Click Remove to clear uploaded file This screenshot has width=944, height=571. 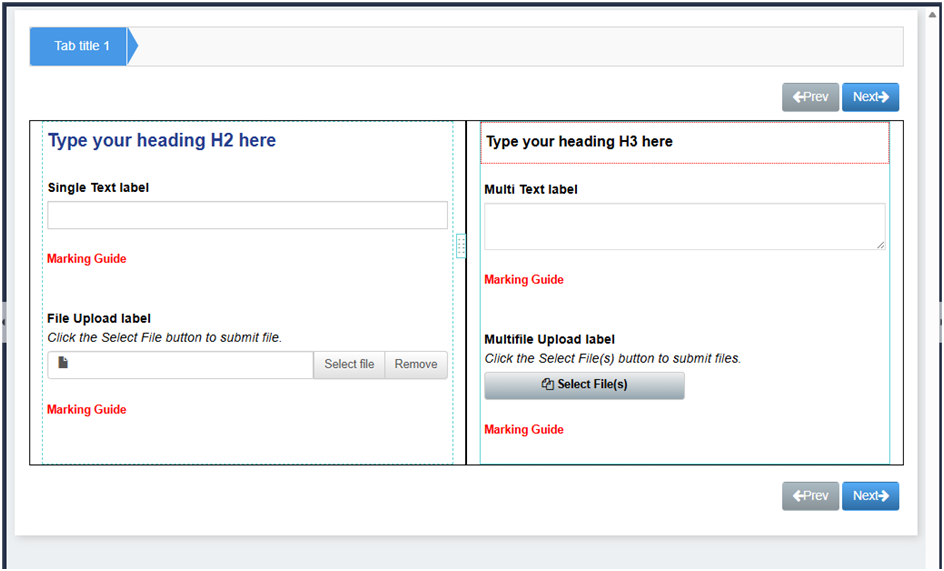(416, 365)
